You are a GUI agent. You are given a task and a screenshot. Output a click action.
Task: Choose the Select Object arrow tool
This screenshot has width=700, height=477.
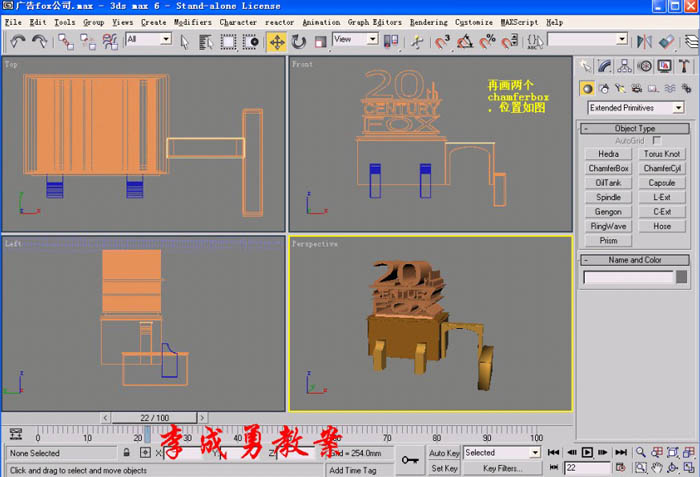[184, 42]
